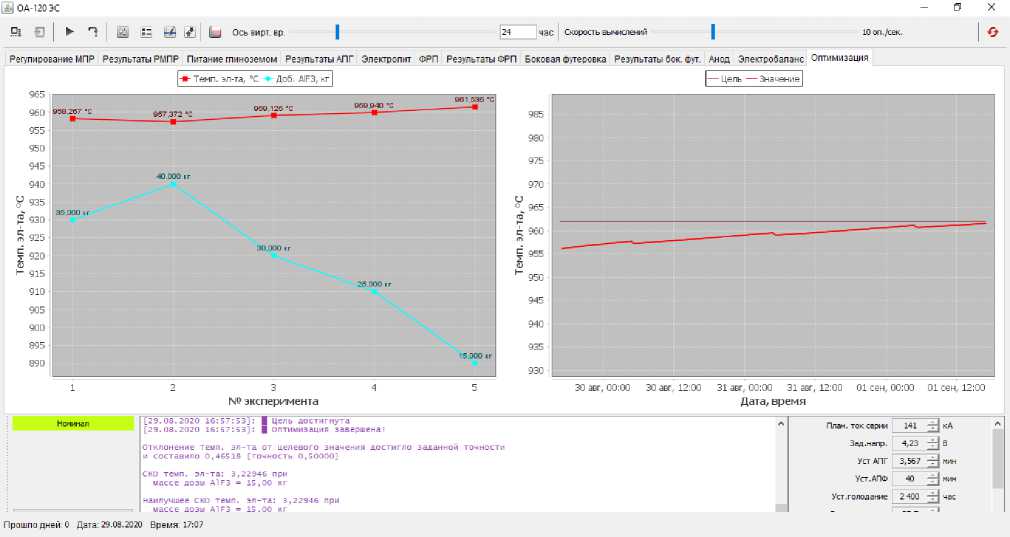Click the green 'Номинал' button
The height and width of the screenshot is (537, 1010).
coord(70,424)
